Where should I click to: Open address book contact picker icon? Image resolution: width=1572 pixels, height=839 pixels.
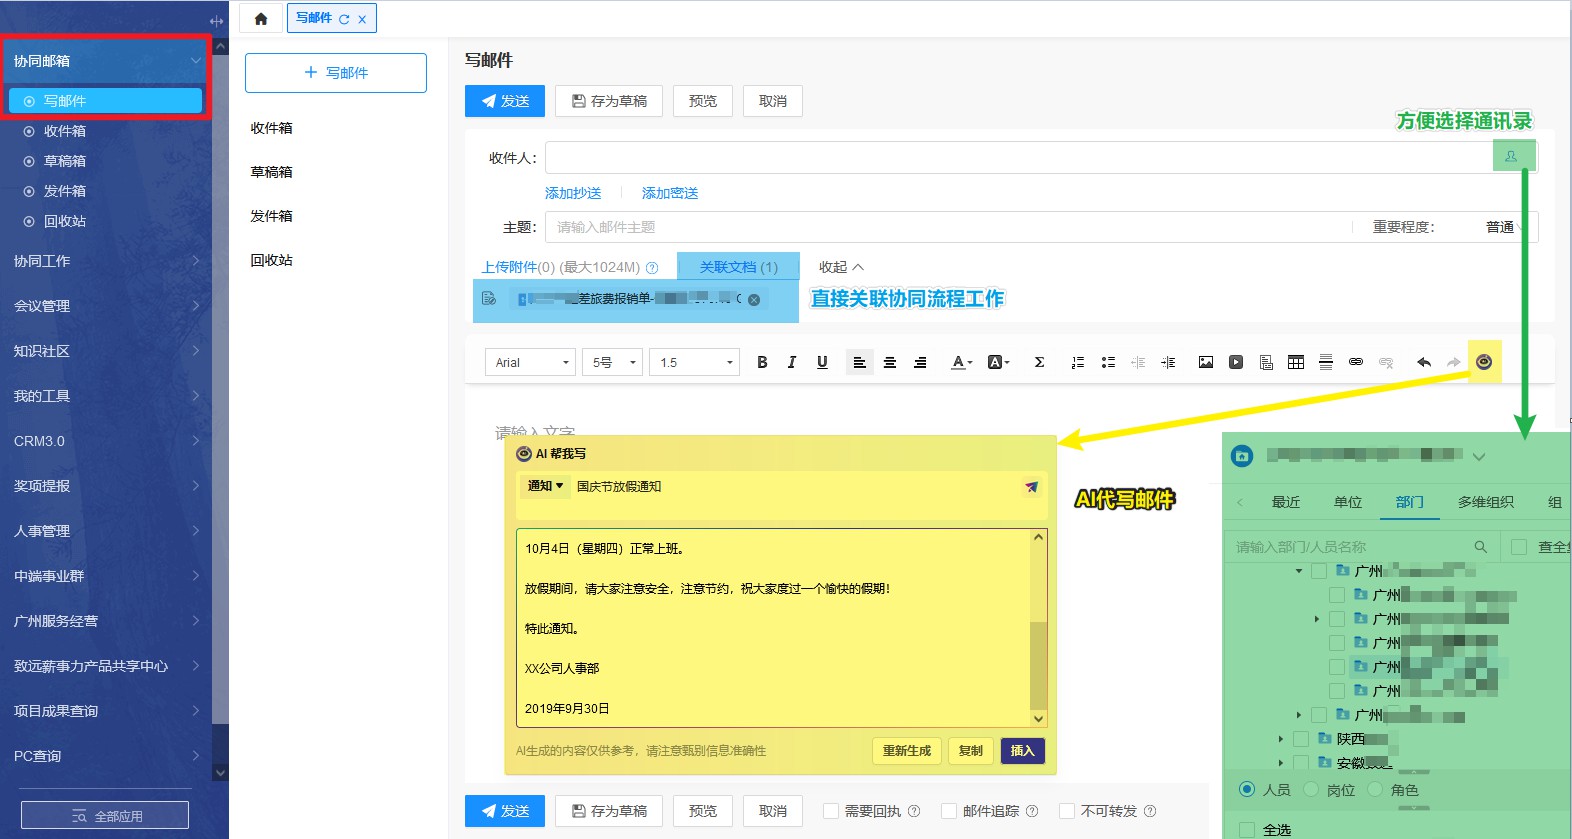[x=1512, y=156]
